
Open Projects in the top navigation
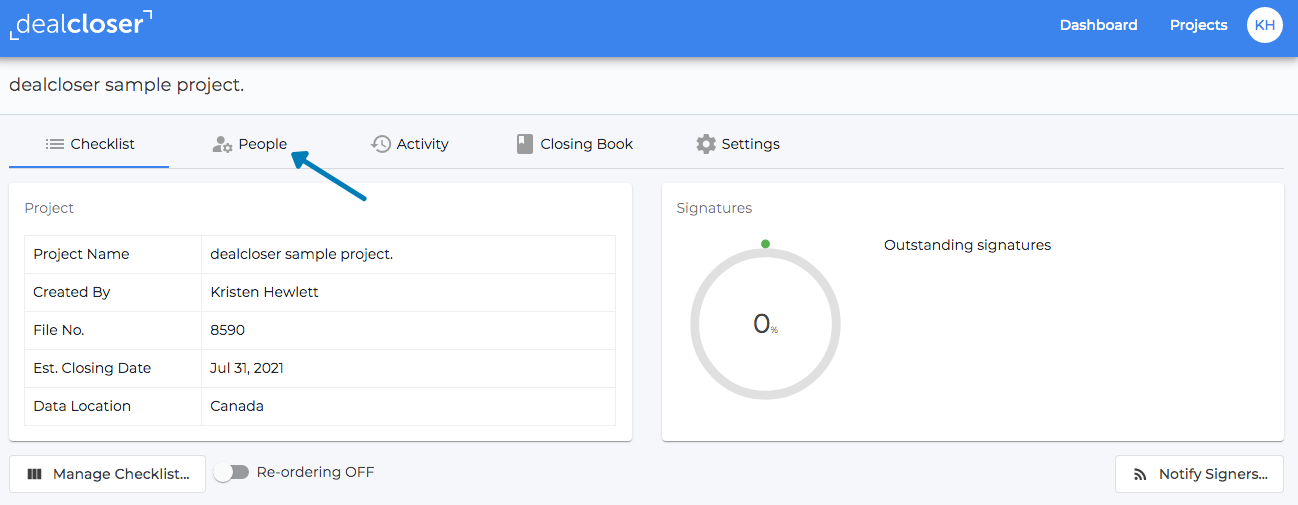[1198, 25]
